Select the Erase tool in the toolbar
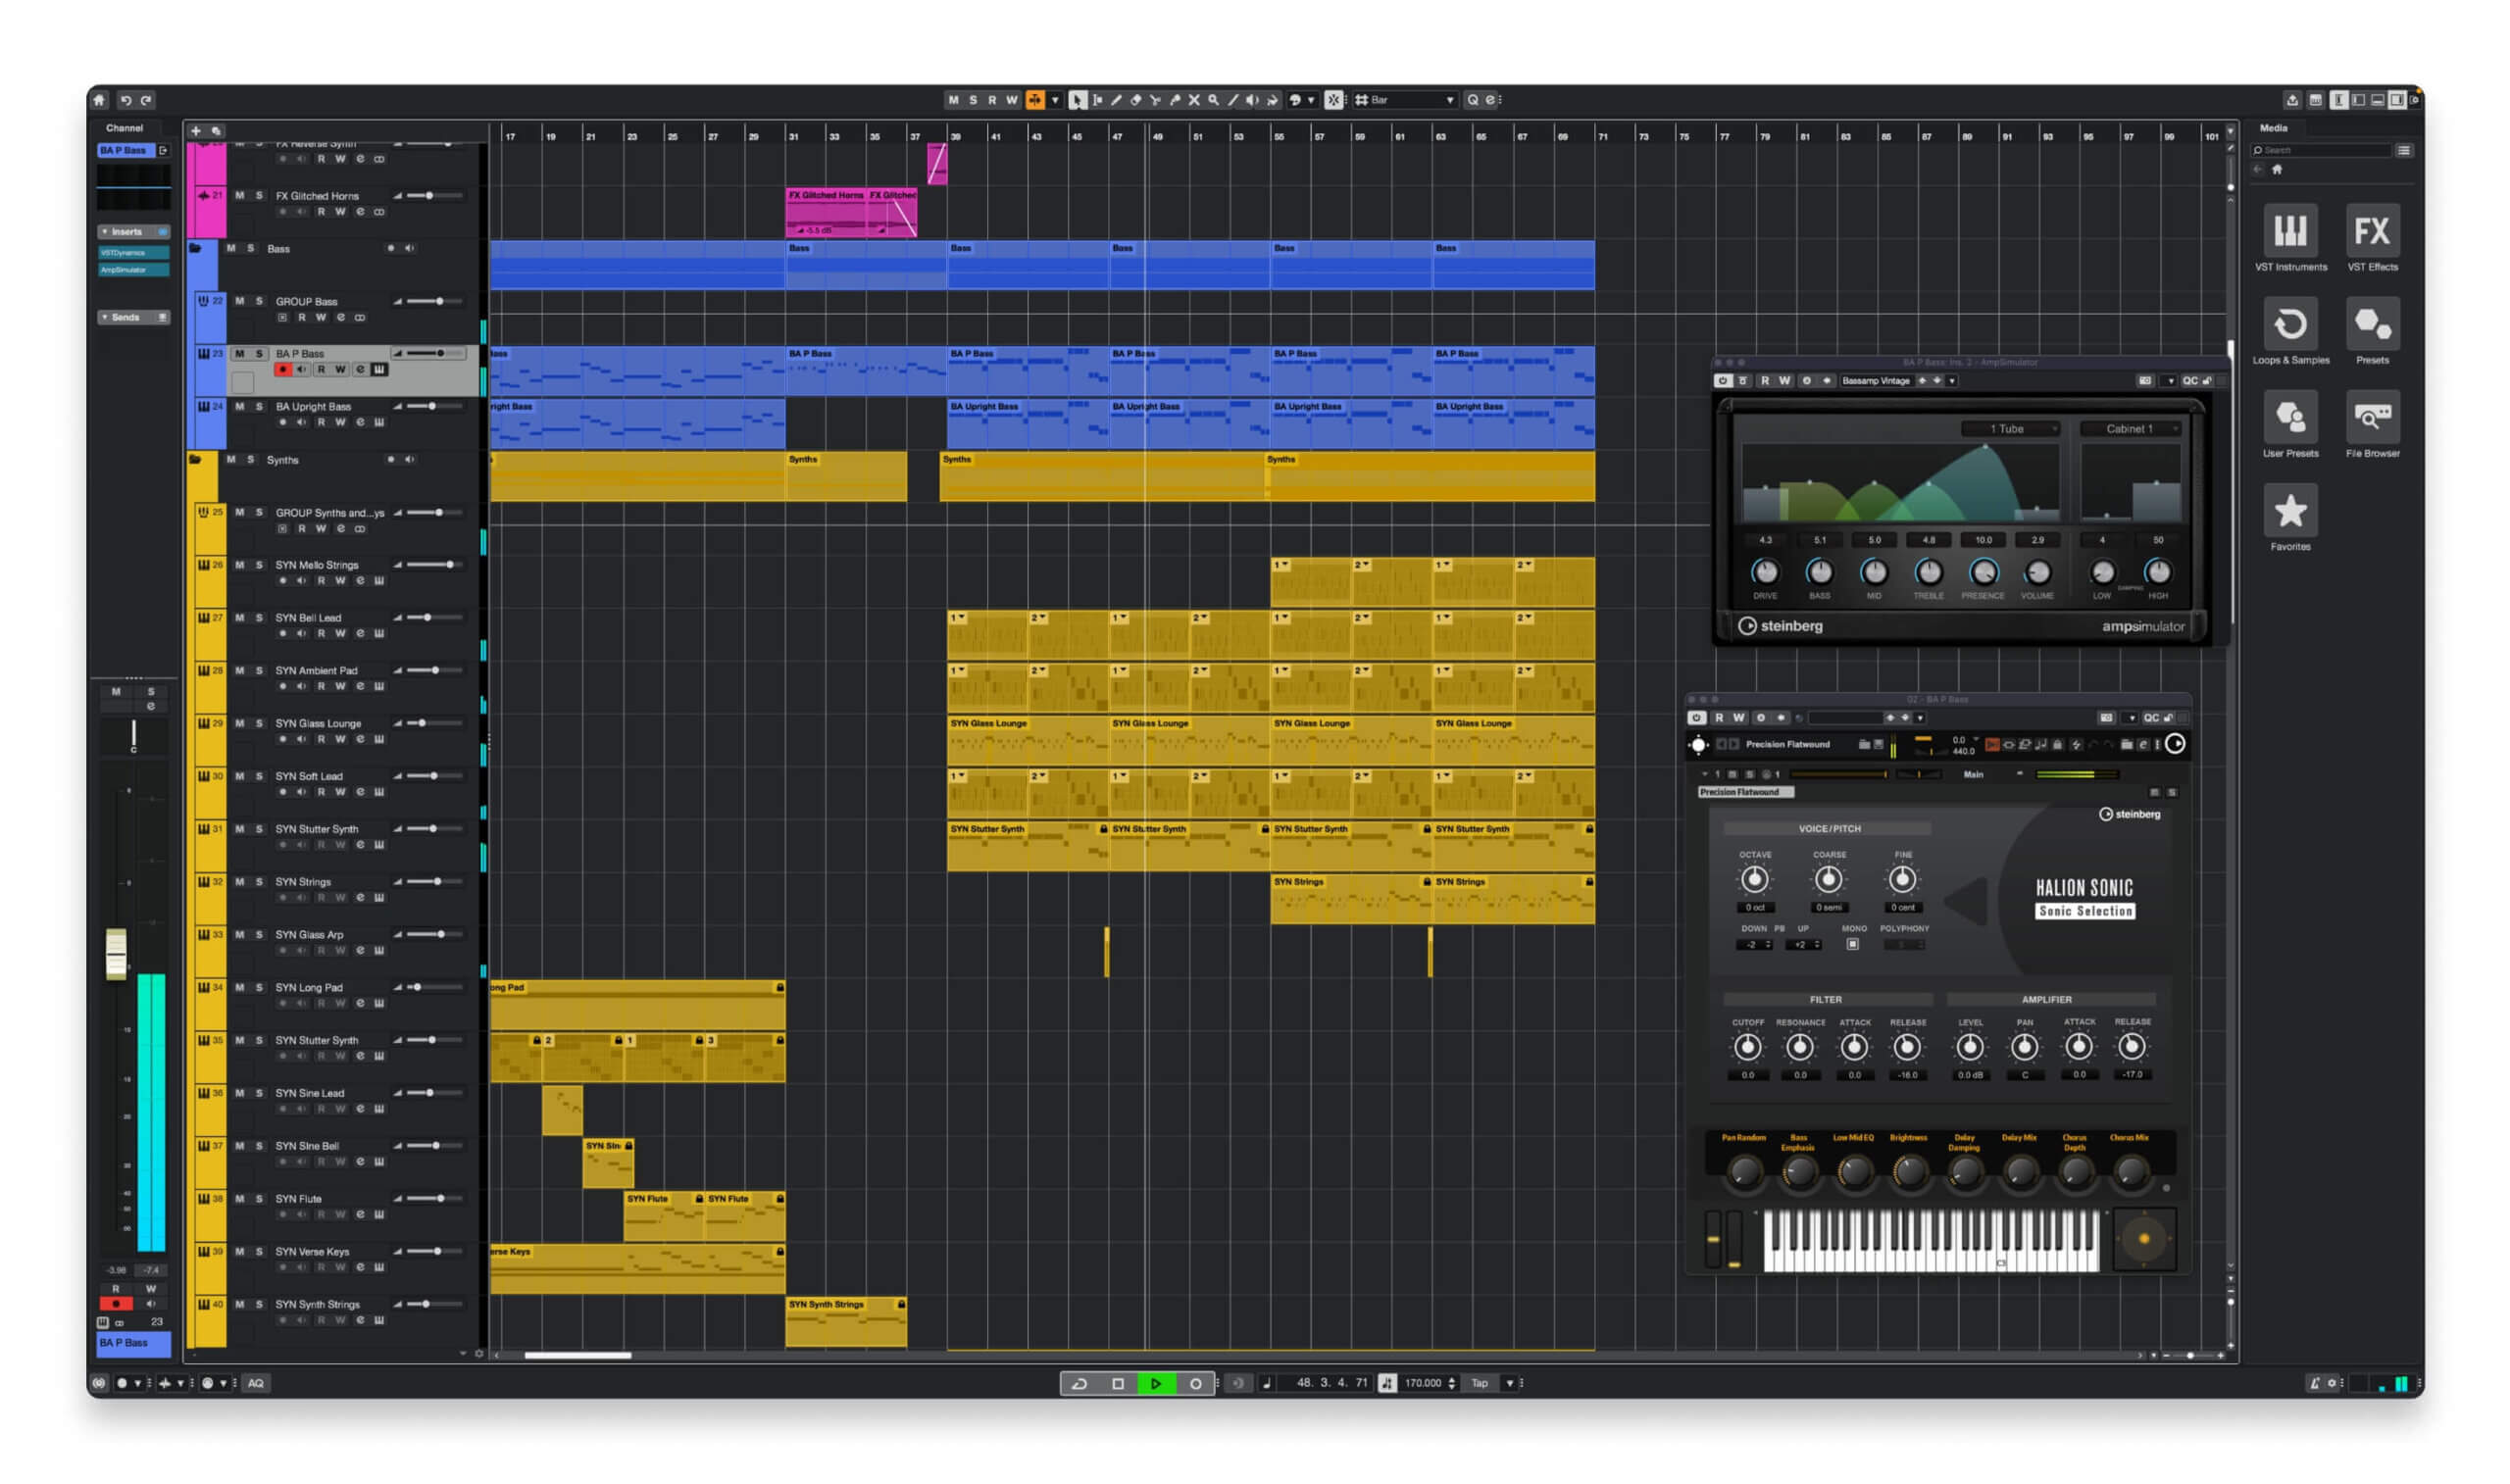2510x1484 pixels. coord(1136,100)
